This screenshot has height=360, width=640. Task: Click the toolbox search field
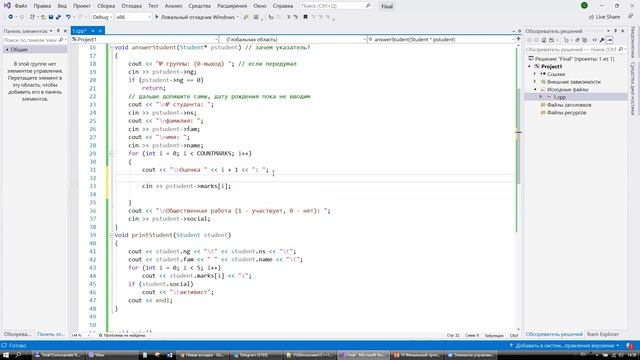click(x=34, y=40)
